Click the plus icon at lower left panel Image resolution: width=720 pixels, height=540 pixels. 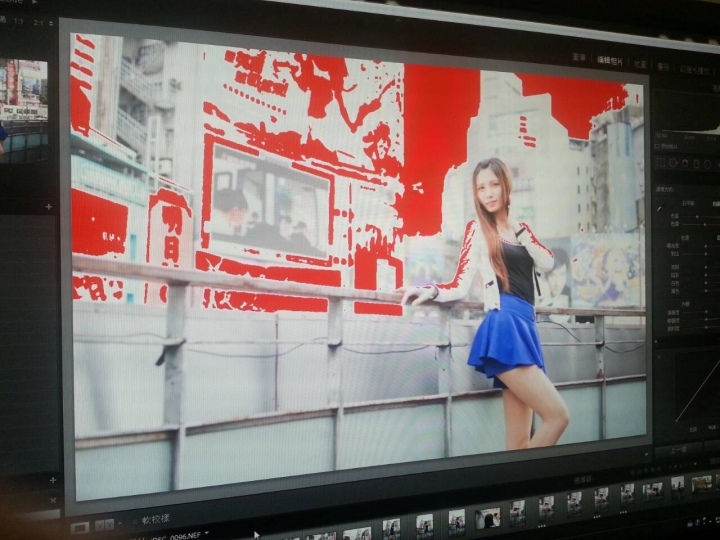53,480
